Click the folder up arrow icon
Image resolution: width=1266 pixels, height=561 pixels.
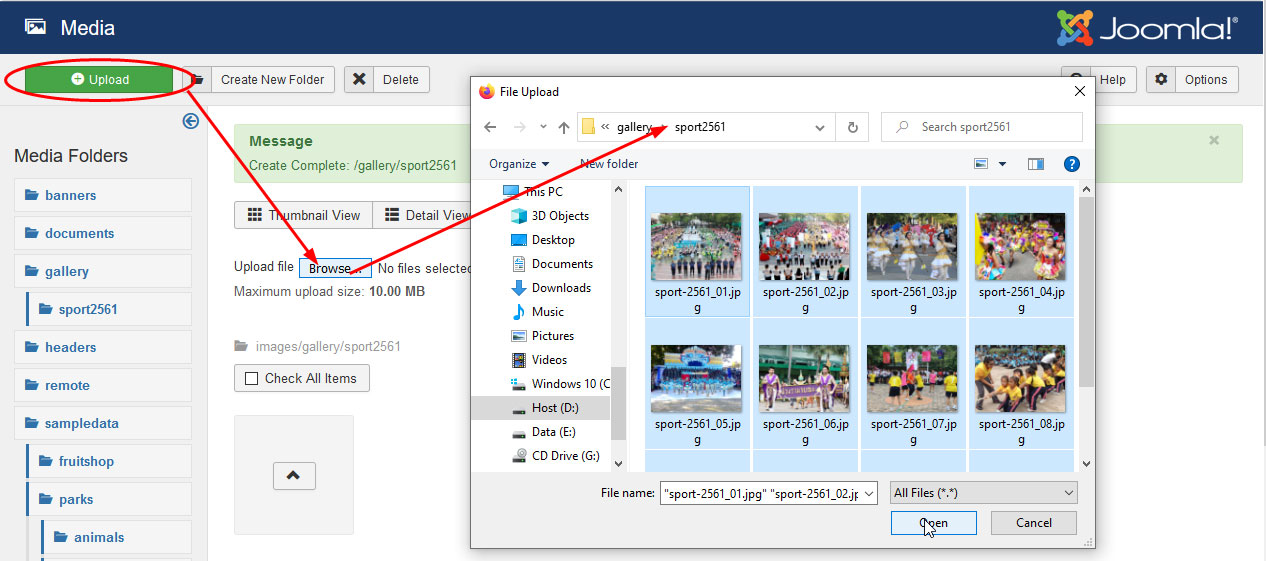[294, 476]
